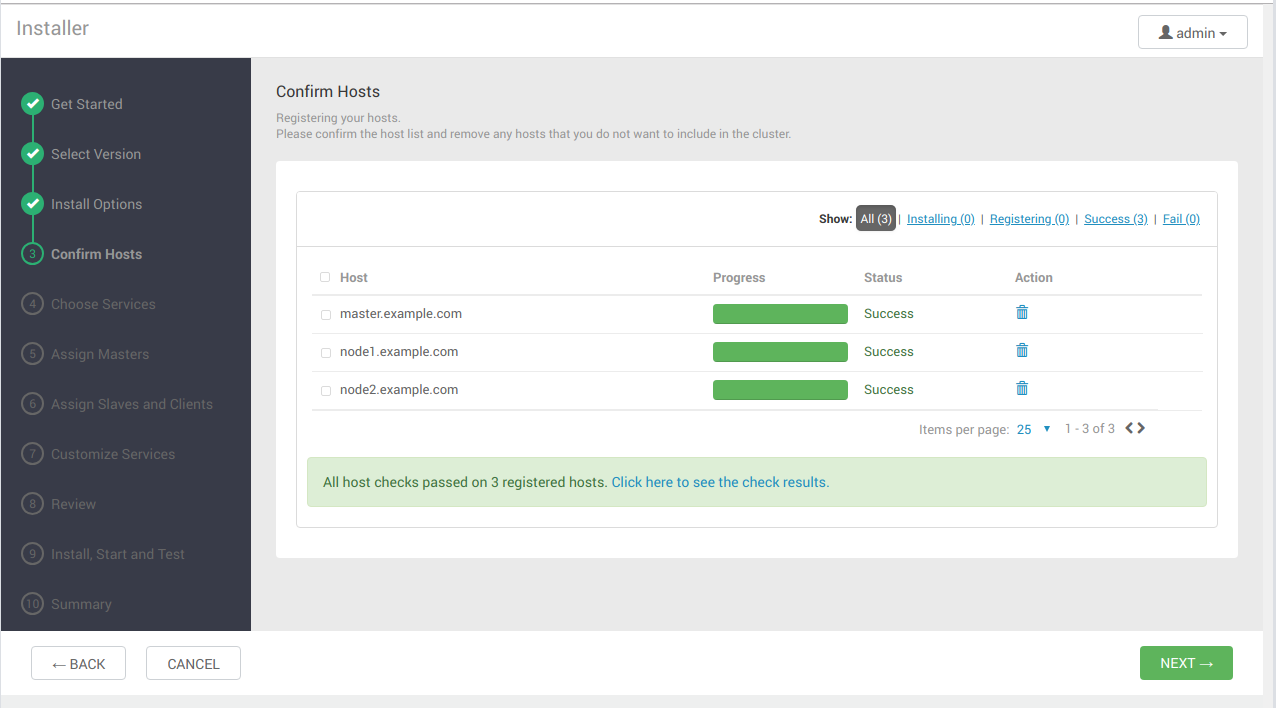Click master.example.com progress bar
Screen dimensions: 1276x708
tap(780, 314)
